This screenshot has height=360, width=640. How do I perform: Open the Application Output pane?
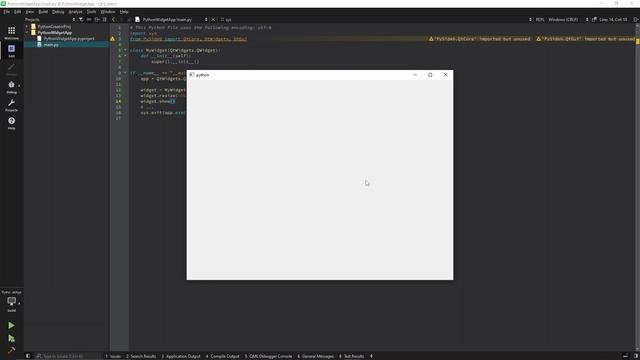[x=181, y=356]
